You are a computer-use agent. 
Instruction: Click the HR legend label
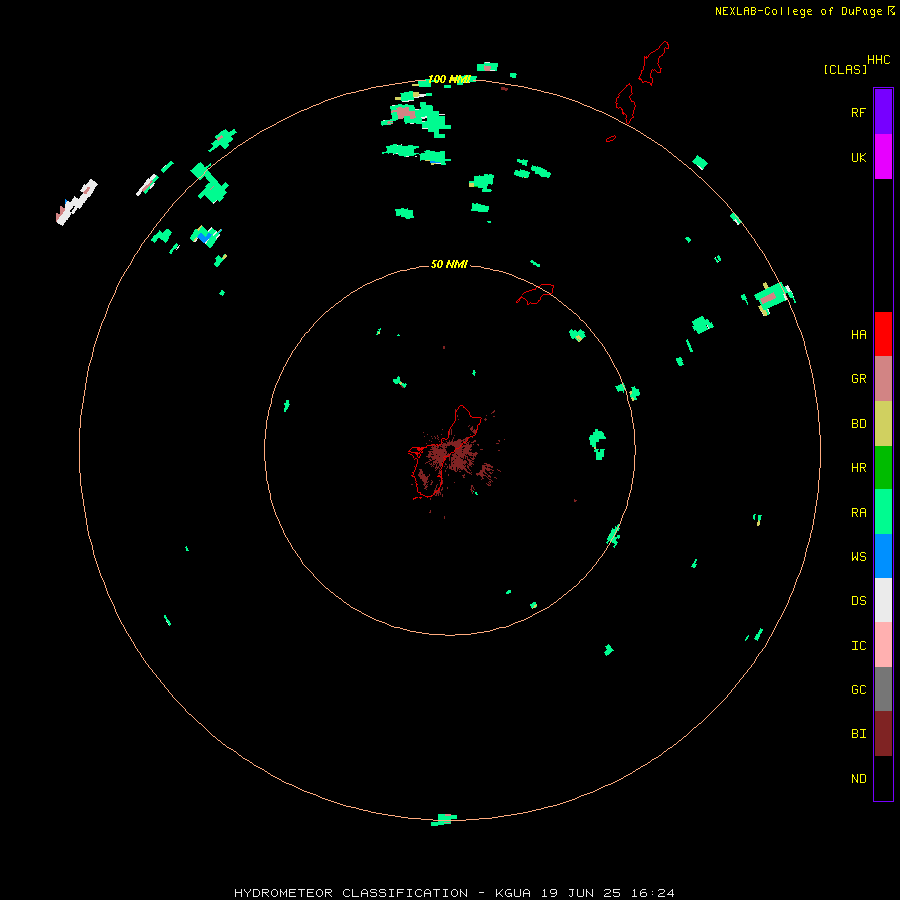click(858, 468)
